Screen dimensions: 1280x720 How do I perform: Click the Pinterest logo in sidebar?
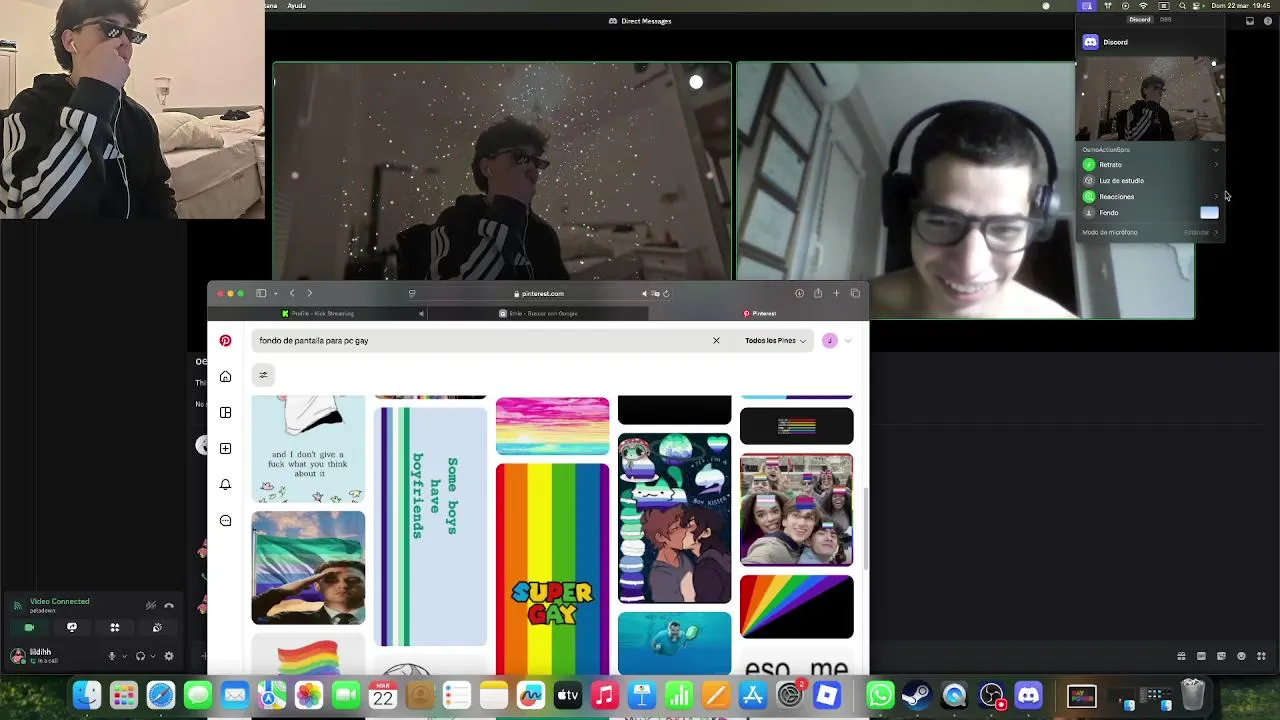click(225, 341)
